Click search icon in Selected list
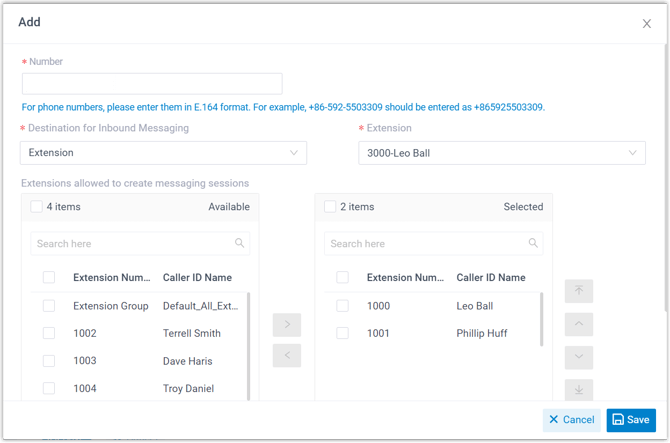The height and width of the screenshot is (443, 670). 534,243
